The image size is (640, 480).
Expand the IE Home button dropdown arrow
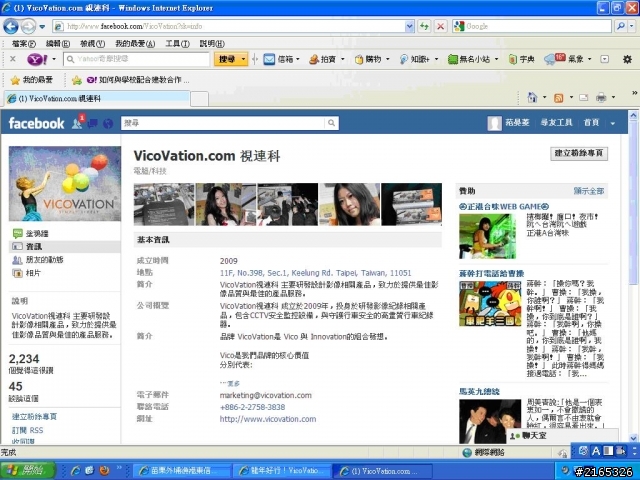coord(544,98)
